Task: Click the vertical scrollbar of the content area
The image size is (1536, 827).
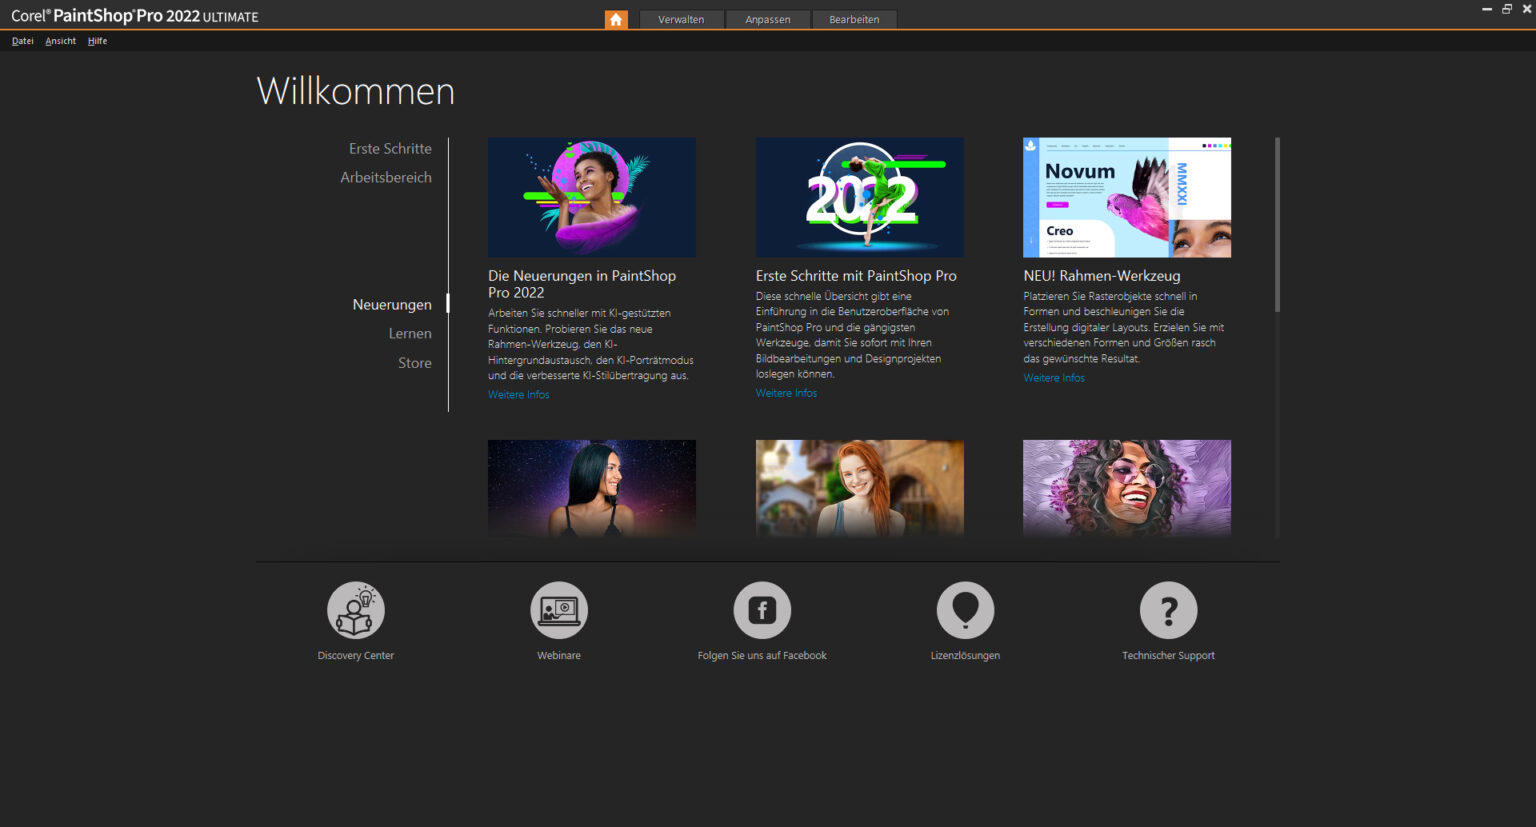Action: click(1277, 225)
